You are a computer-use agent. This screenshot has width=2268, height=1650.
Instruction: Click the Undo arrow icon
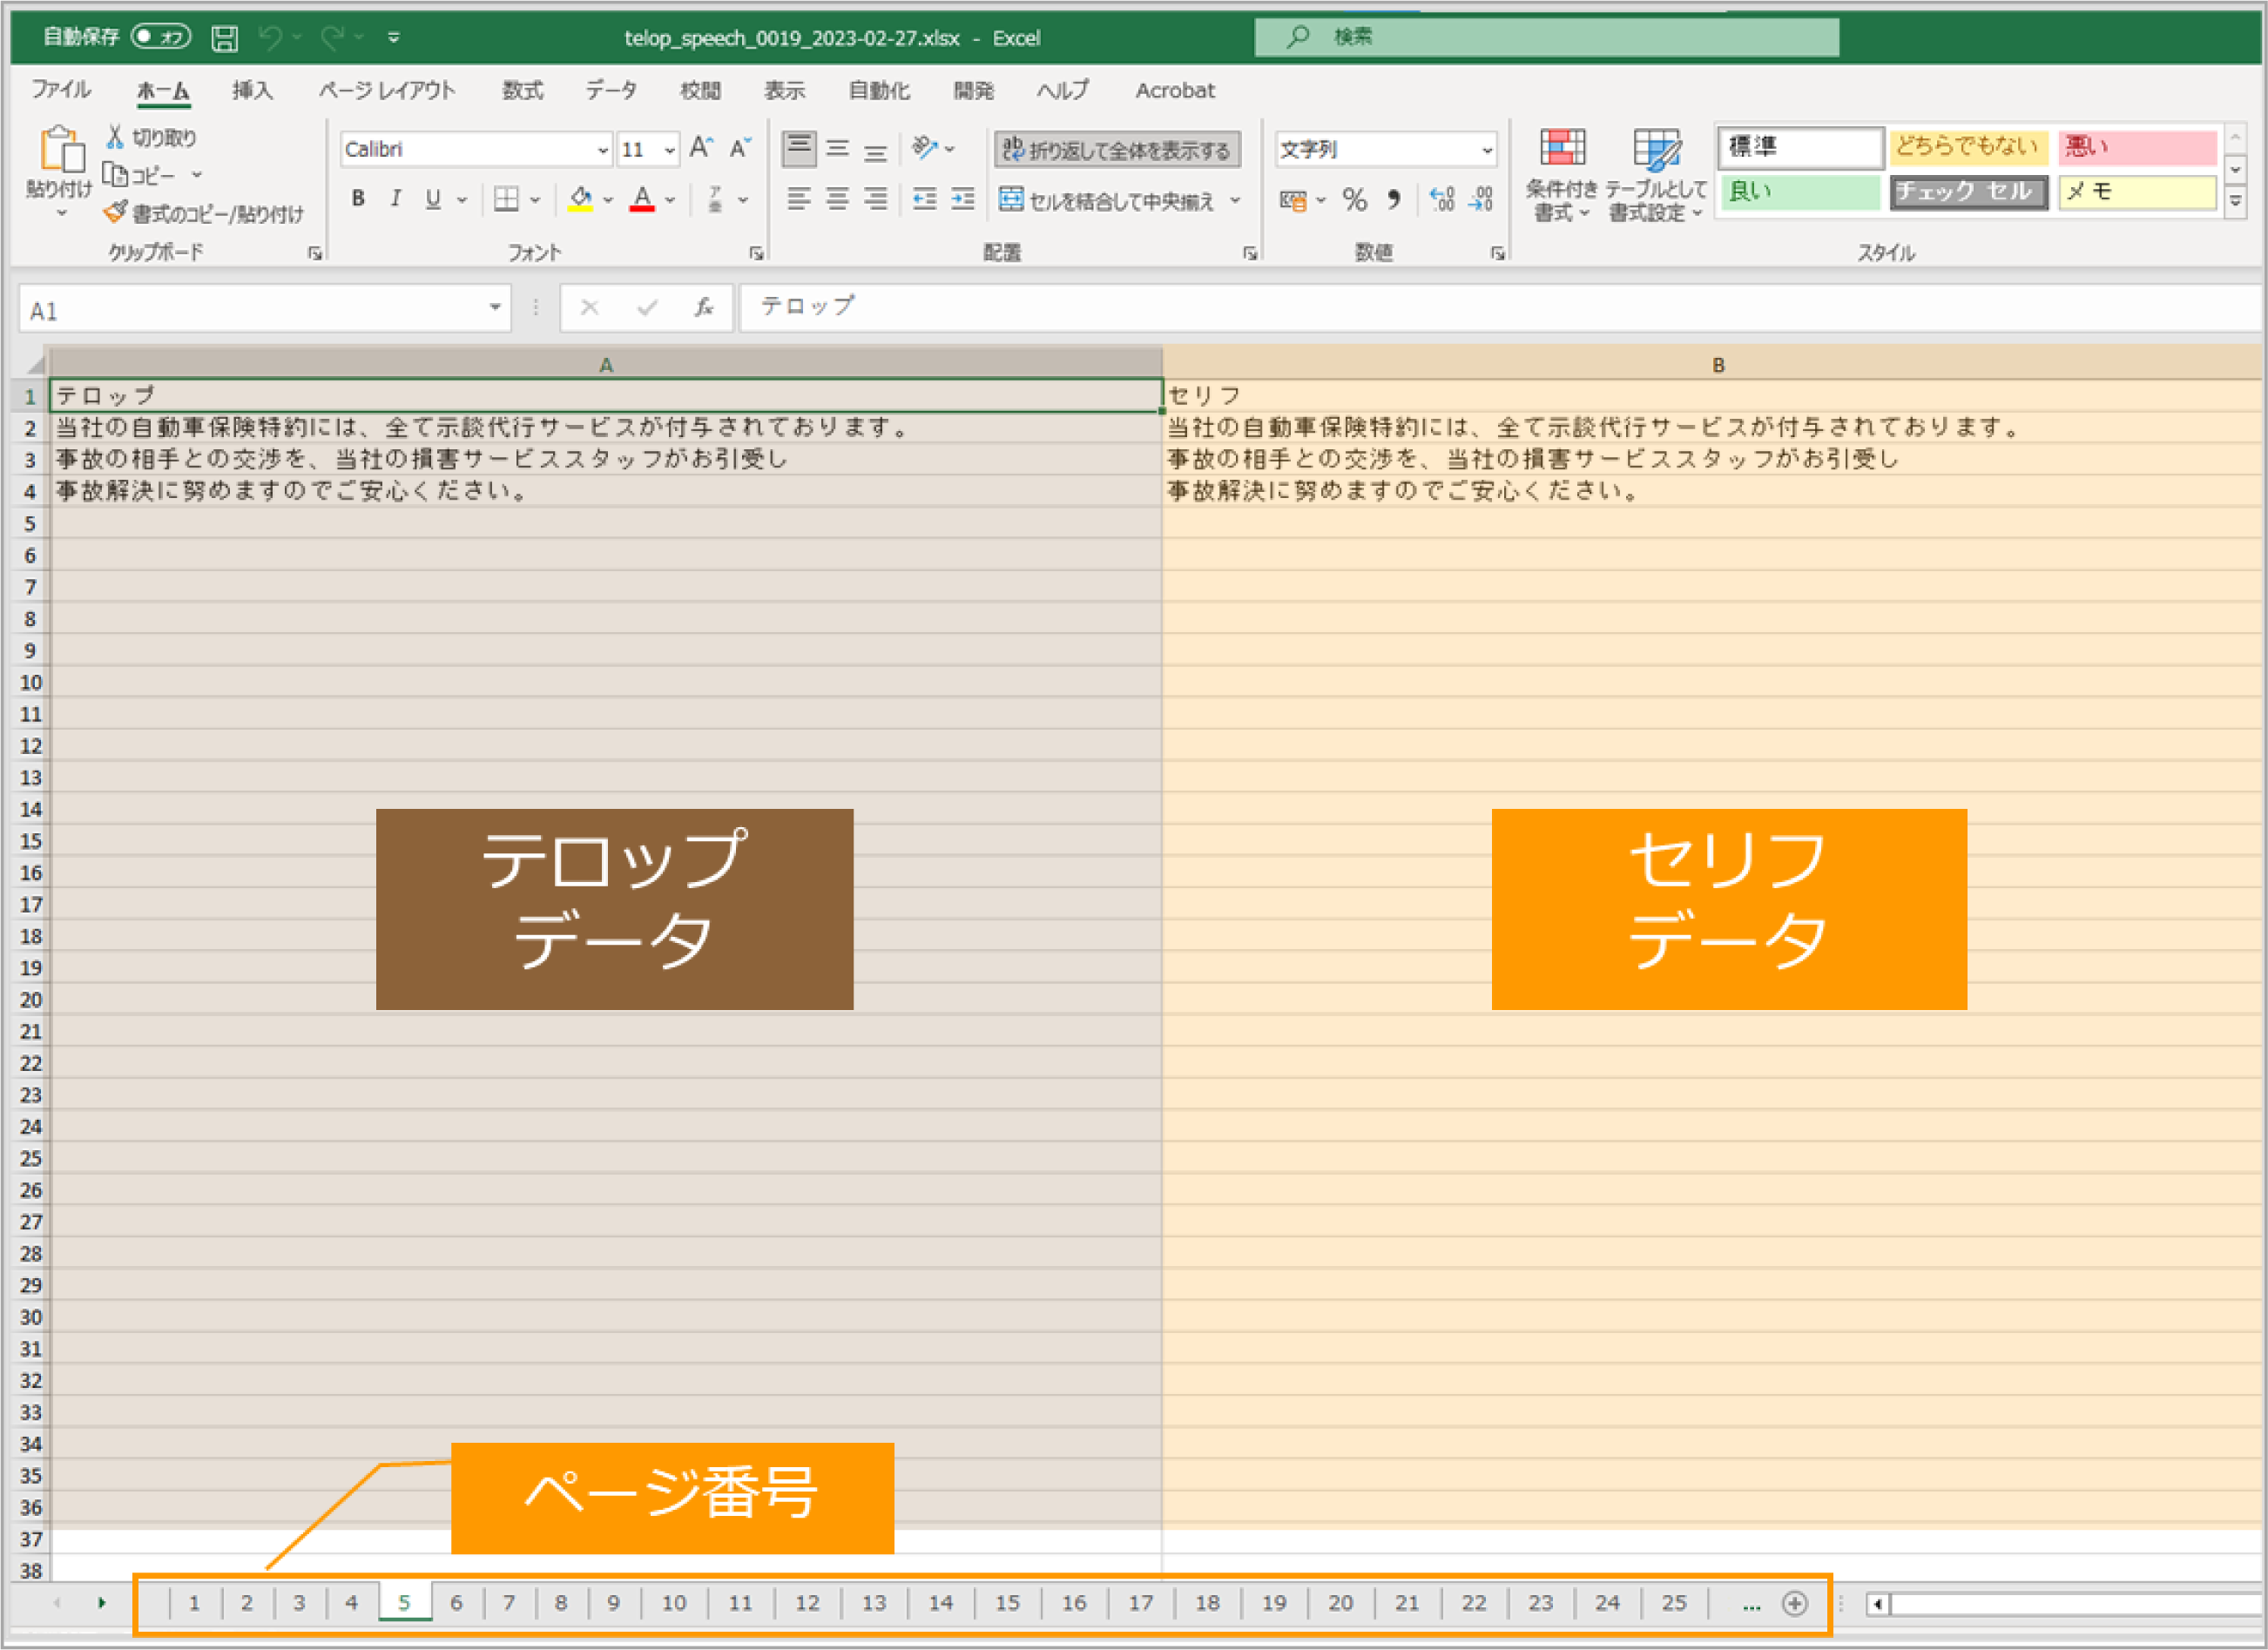[x=270, y=38]
